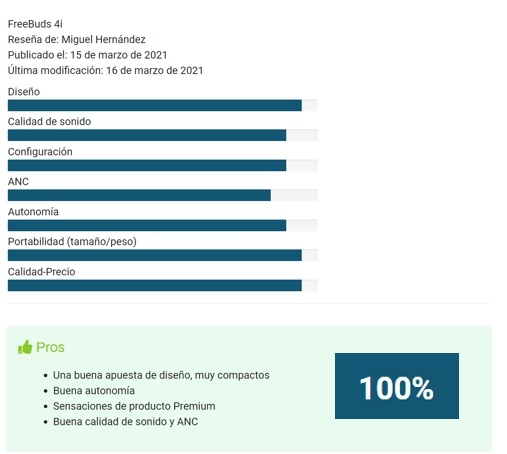Click the author name Miguel Hernández
Screen dimensions: 507x454
[x=103, y=39]
